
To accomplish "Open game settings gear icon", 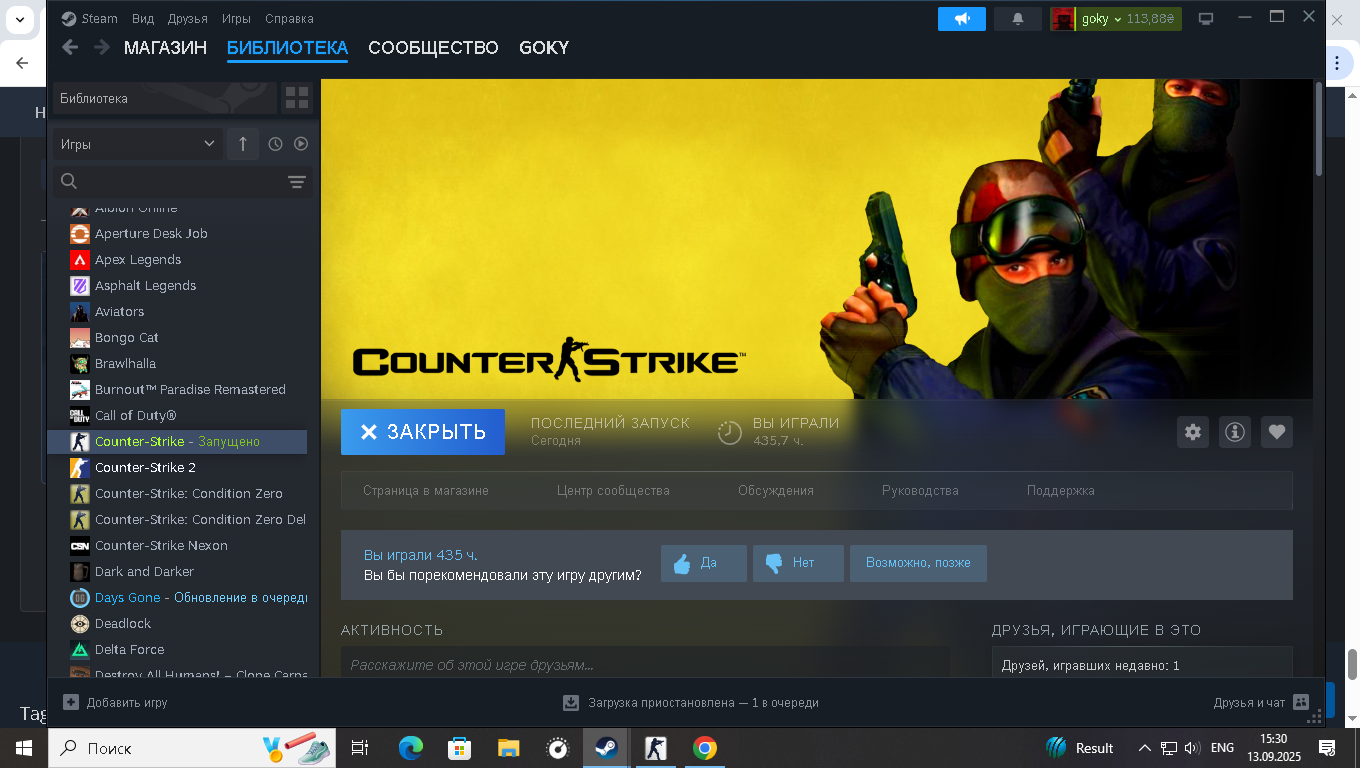I will pyautogui.click(x=1192, y=432).
